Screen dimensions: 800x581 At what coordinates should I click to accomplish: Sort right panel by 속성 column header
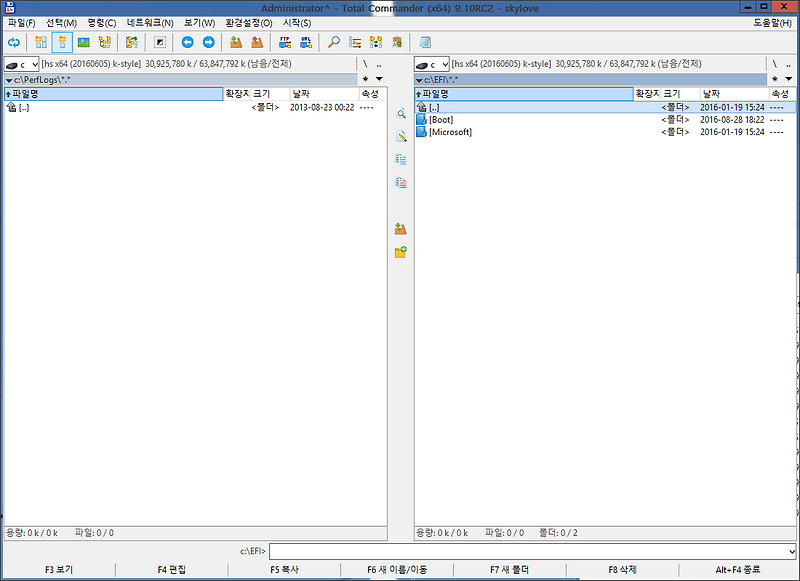783,94
